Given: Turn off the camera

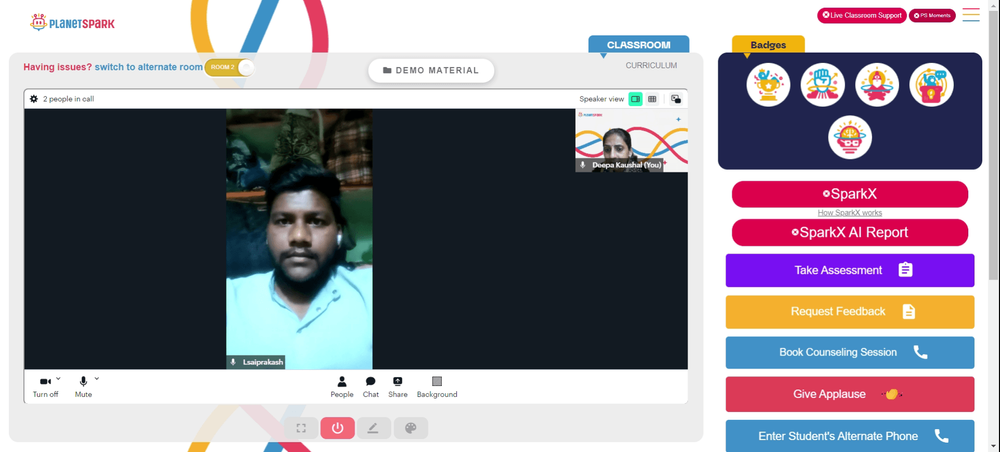Looking at the screenshot, I should 45,386.
